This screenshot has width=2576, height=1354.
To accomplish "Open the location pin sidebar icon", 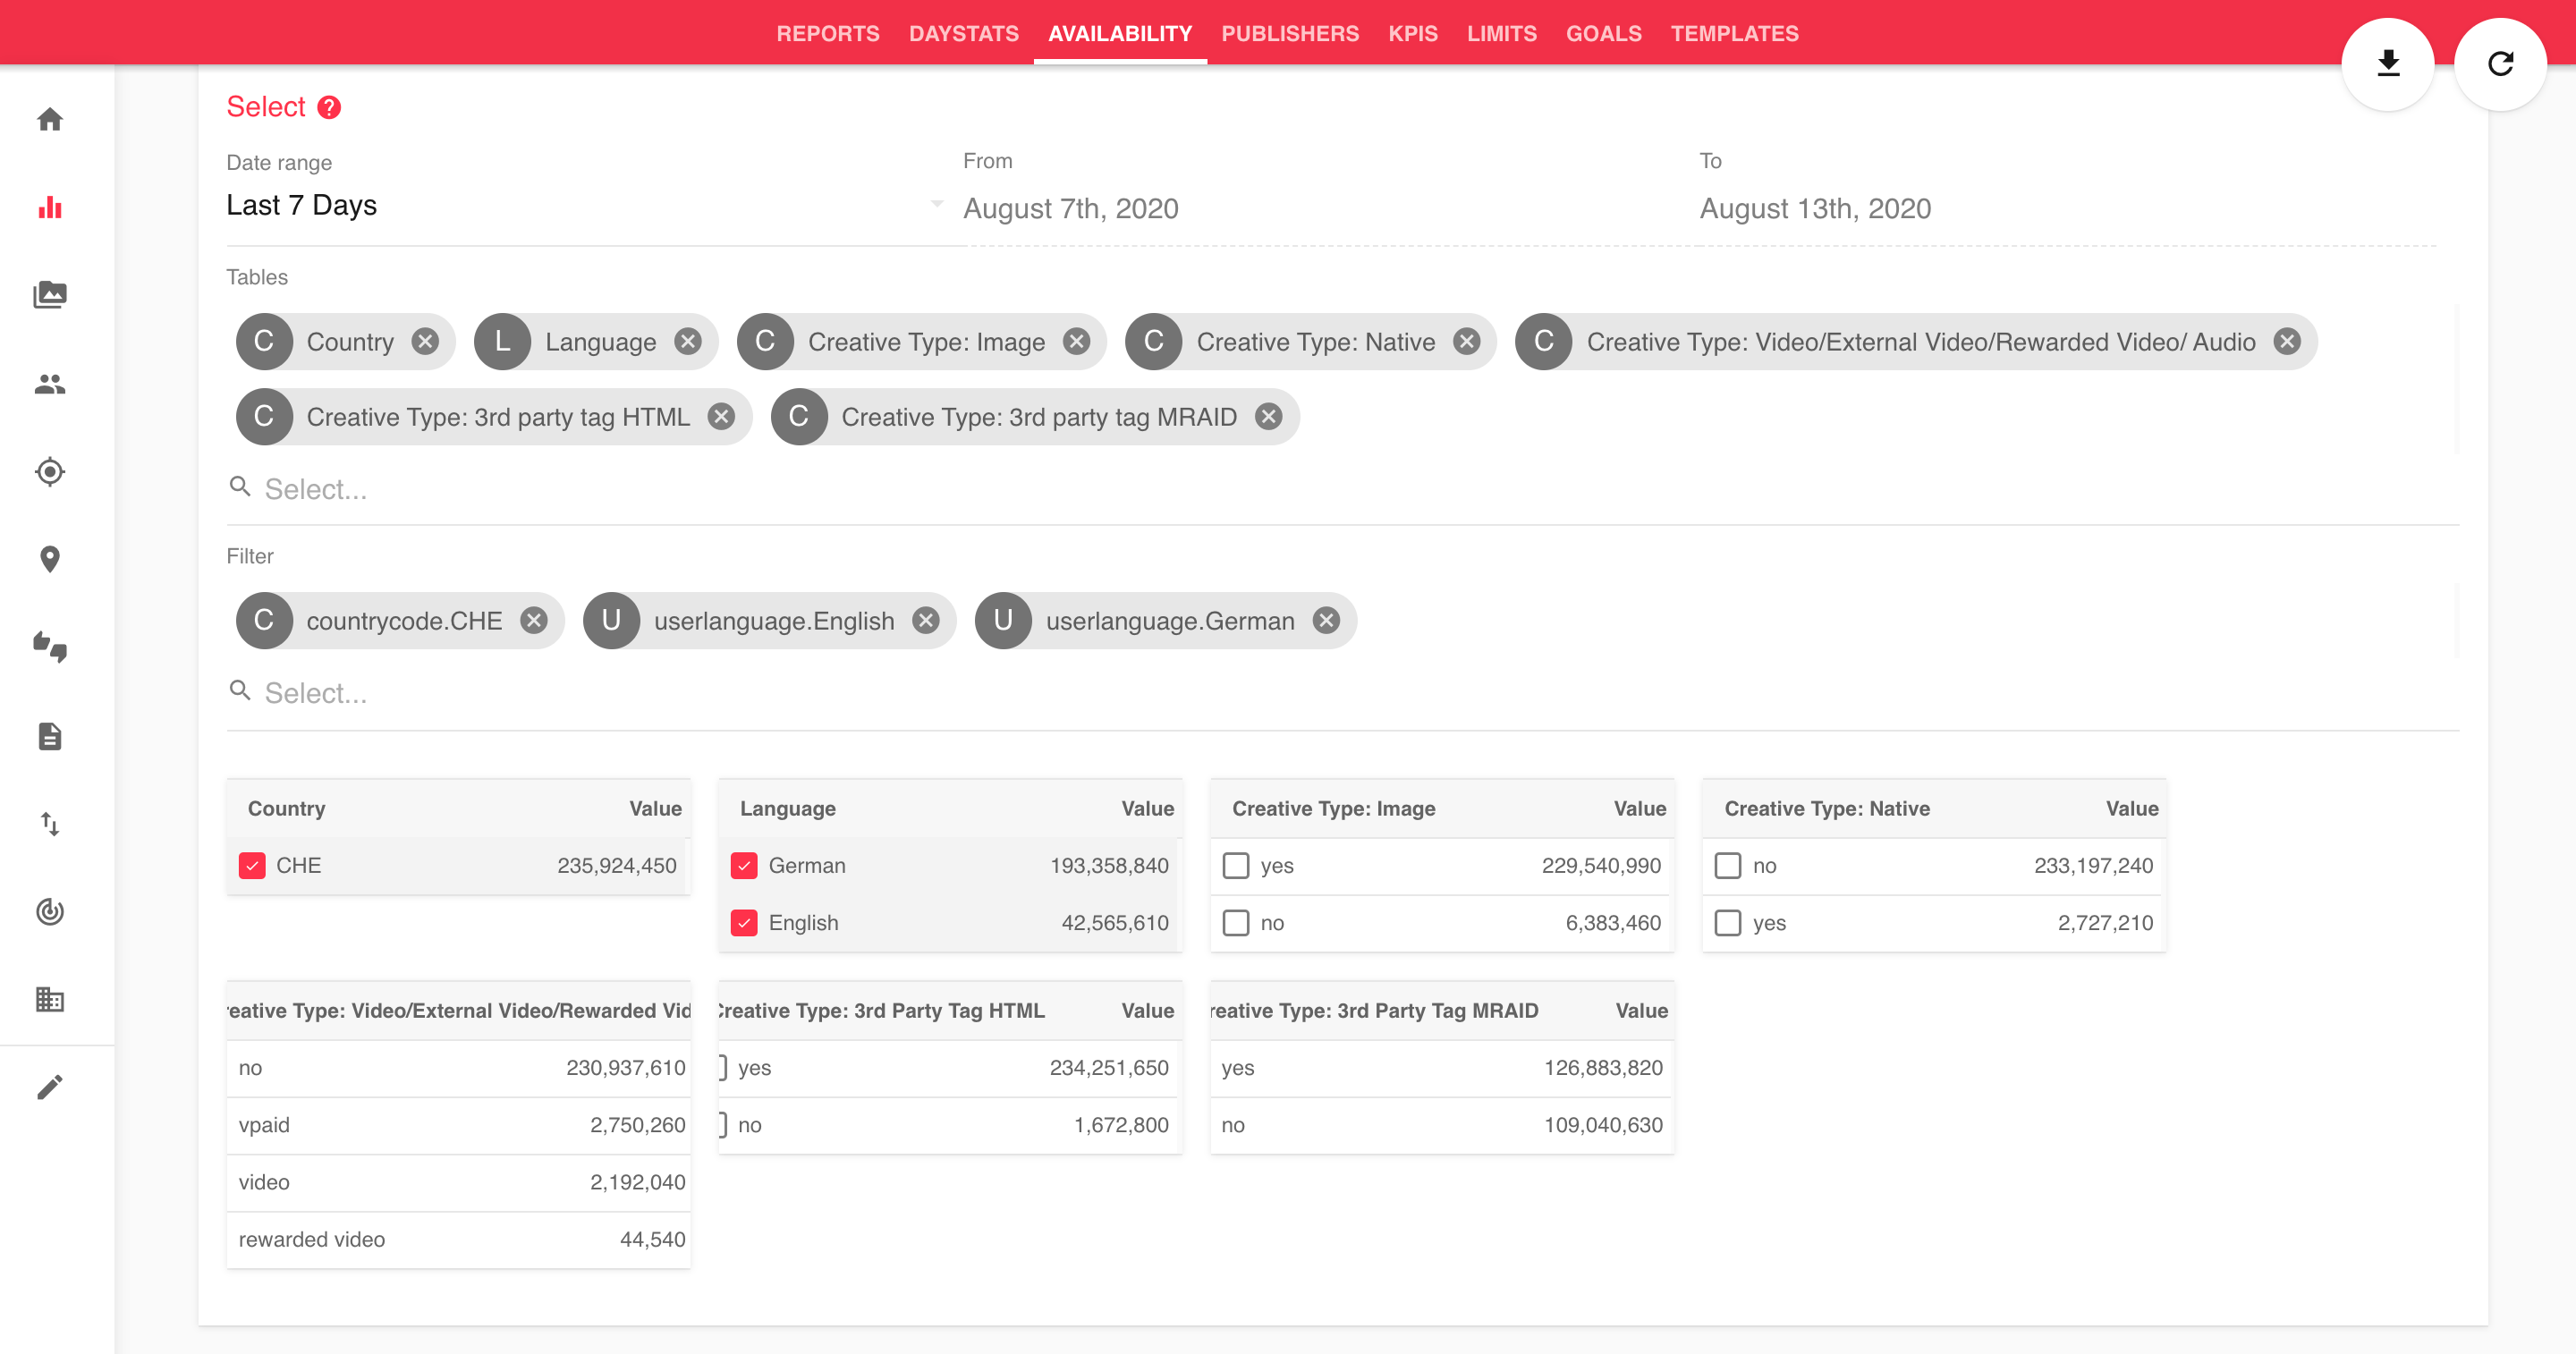I will (50, 559).
